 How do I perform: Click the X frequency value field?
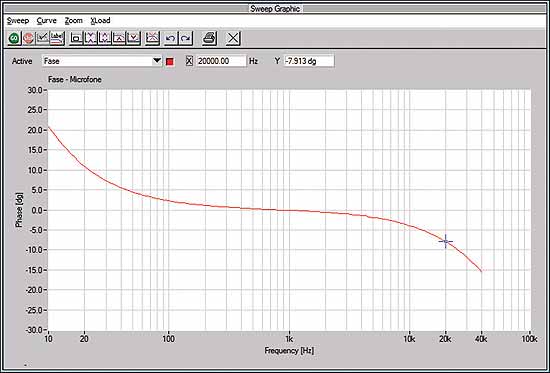(x=221, y=61)
